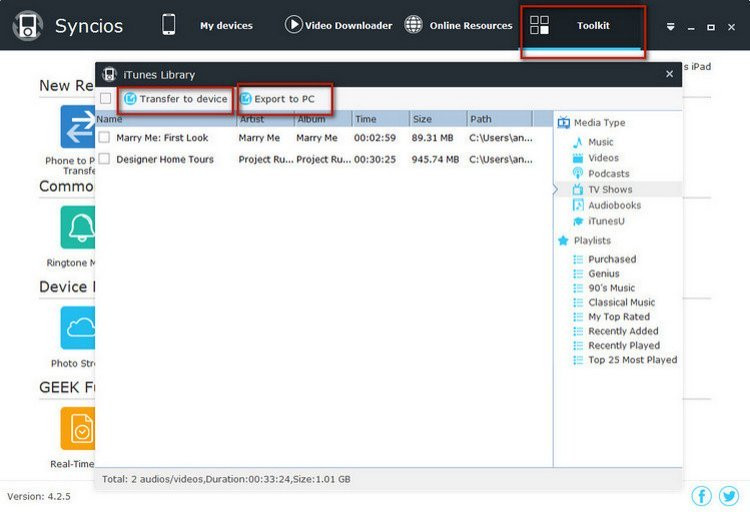The width and height of the screenshot is (750, 515).
Task: Click the 00:02:59 time cell
Action: pyautogui.click(x=375, y=138)
